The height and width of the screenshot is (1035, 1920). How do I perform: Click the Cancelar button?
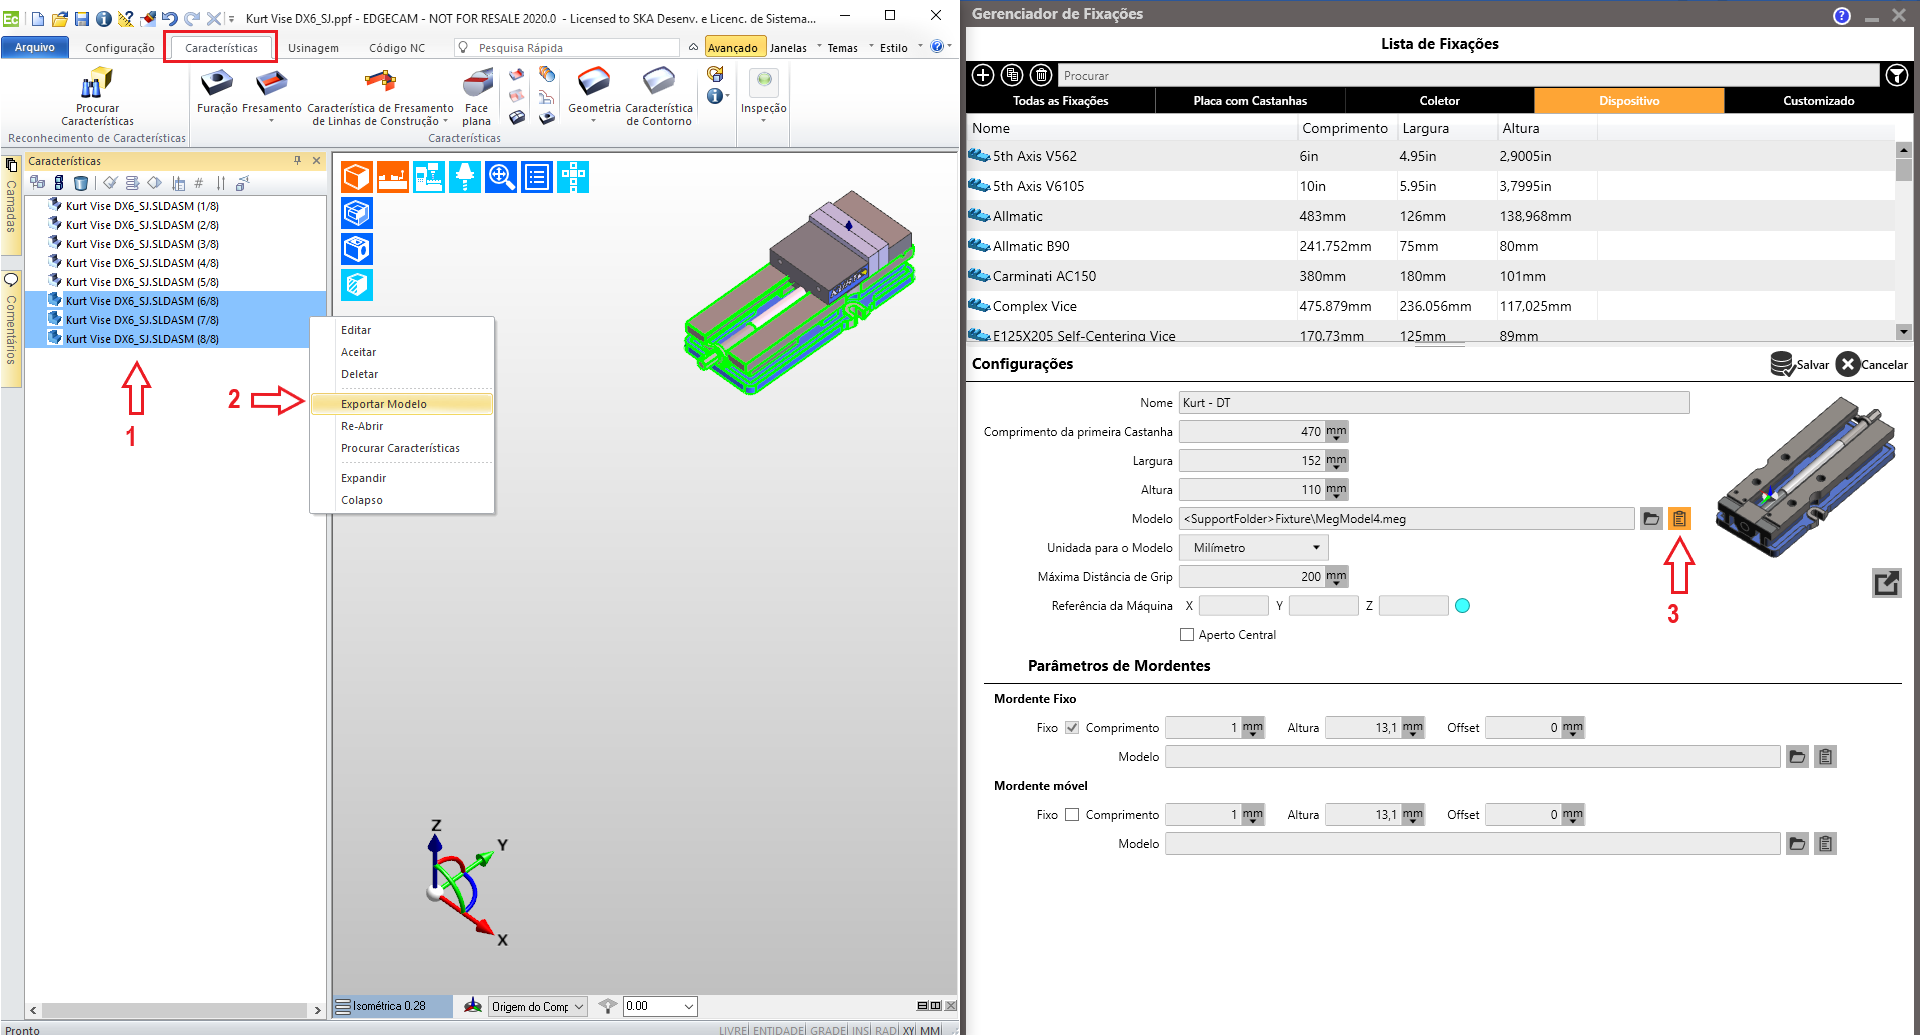[1871, 364]
